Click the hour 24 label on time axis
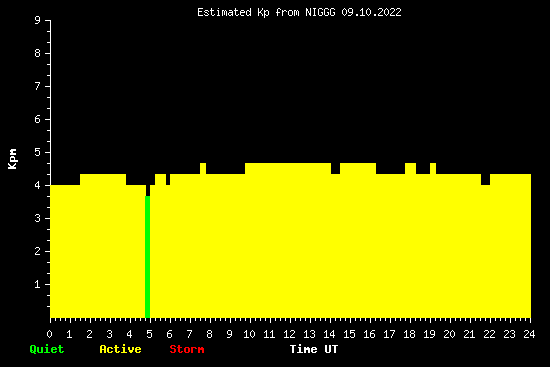 coord(529,334)
